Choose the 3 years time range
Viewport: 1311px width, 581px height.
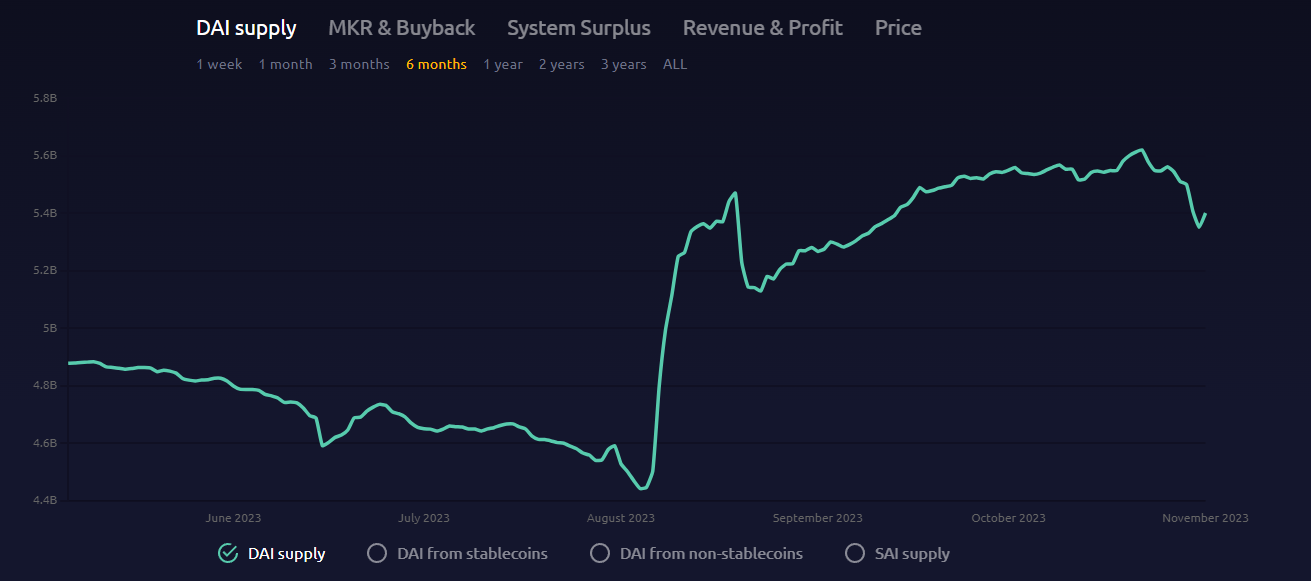click(623, 64)
